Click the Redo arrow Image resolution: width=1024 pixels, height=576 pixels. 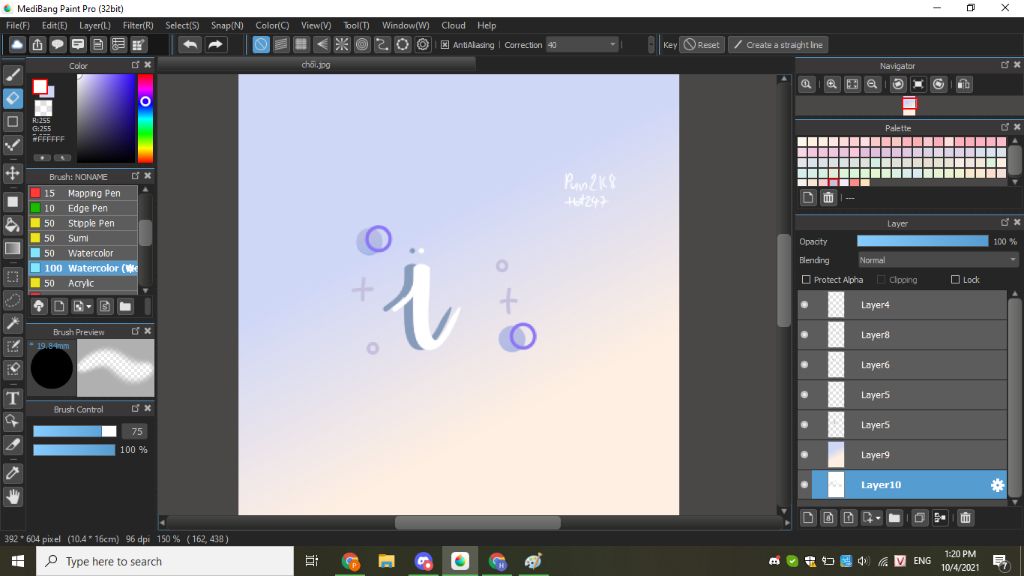(x=215, y=44)
